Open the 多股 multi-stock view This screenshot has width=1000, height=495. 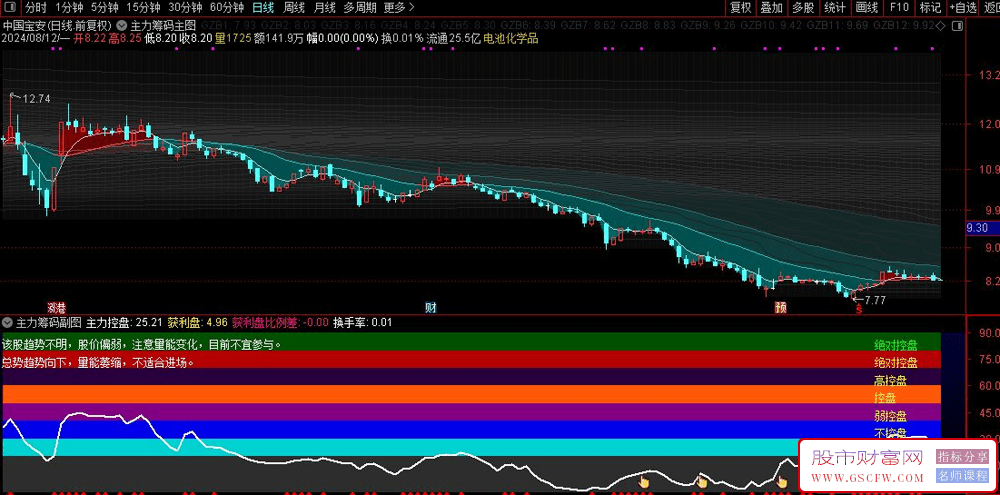tap(803, 8)
